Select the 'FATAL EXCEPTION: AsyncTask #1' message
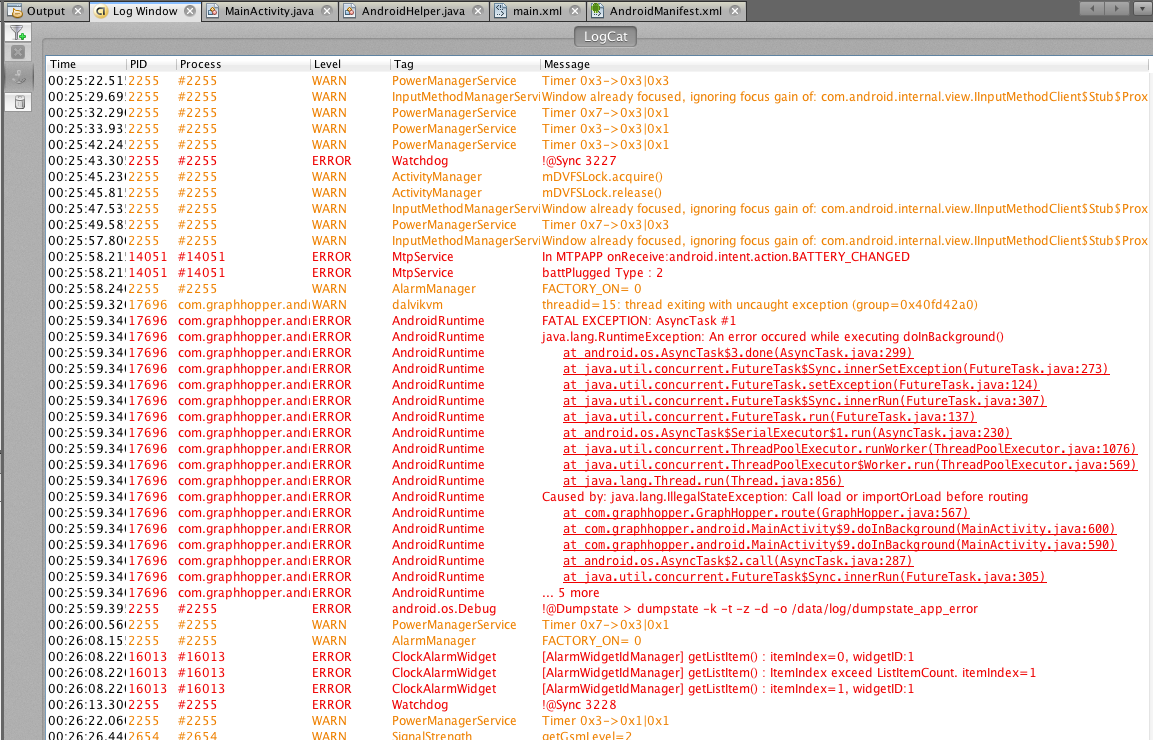This screenshot has width=1153, height=740. [x=639, y=321]
